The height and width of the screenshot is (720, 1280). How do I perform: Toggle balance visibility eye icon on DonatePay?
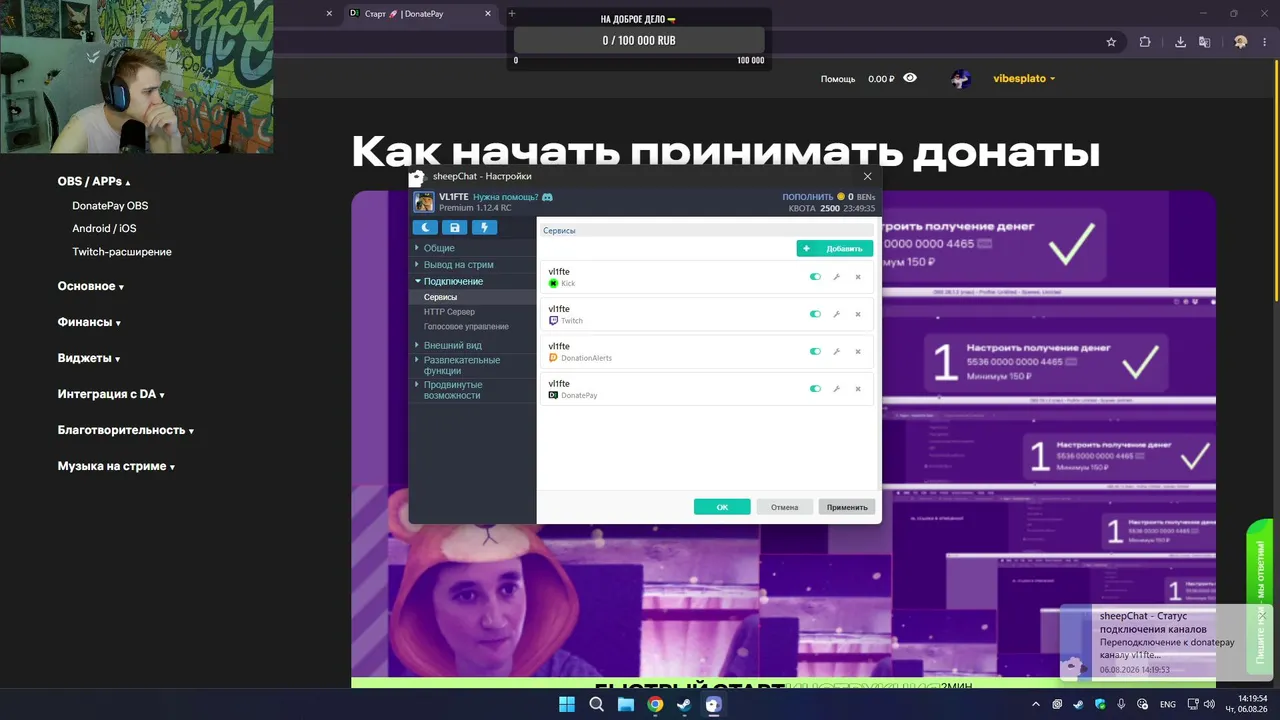[x=910, y=78]
